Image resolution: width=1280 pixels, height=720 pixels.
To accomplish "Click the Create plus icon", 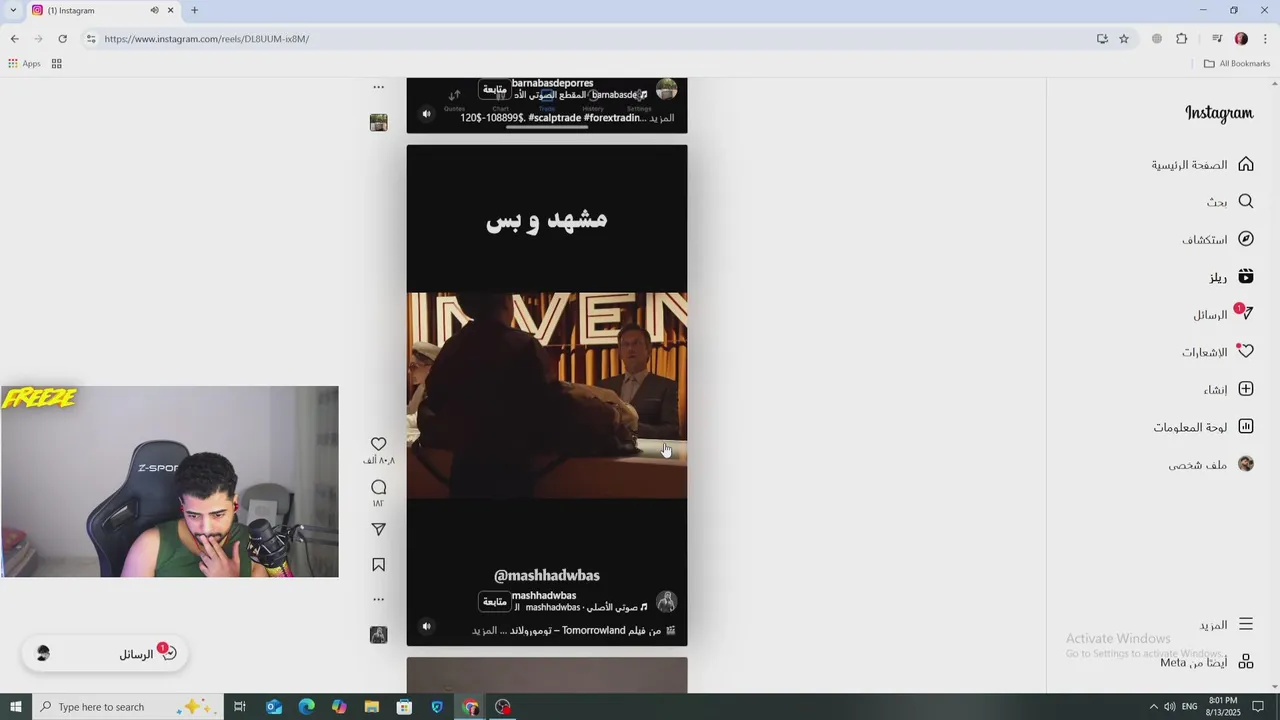I will tap(1246, 389).
